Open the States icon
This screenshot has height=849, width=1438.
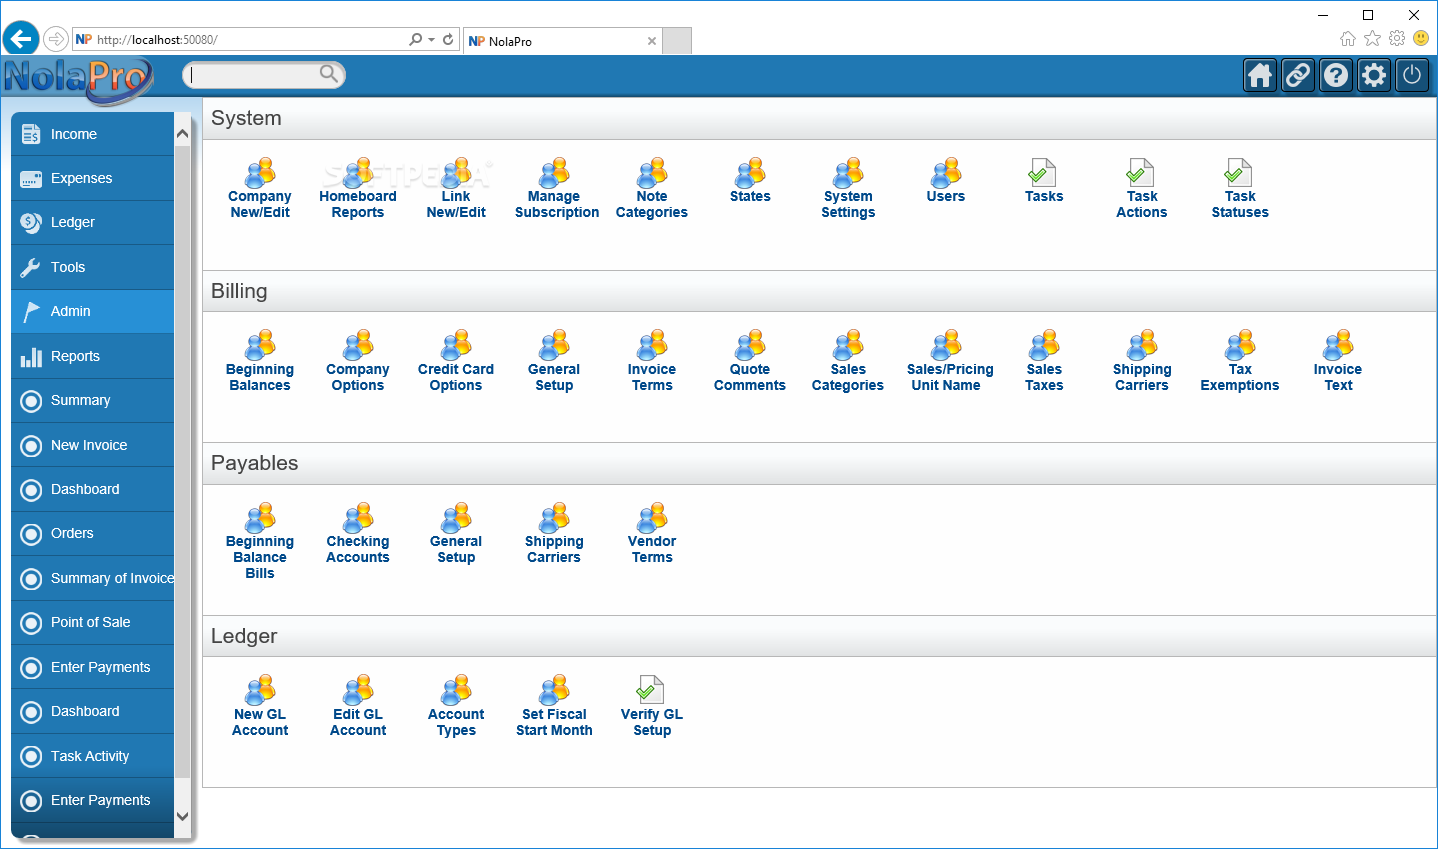point(750,180)
